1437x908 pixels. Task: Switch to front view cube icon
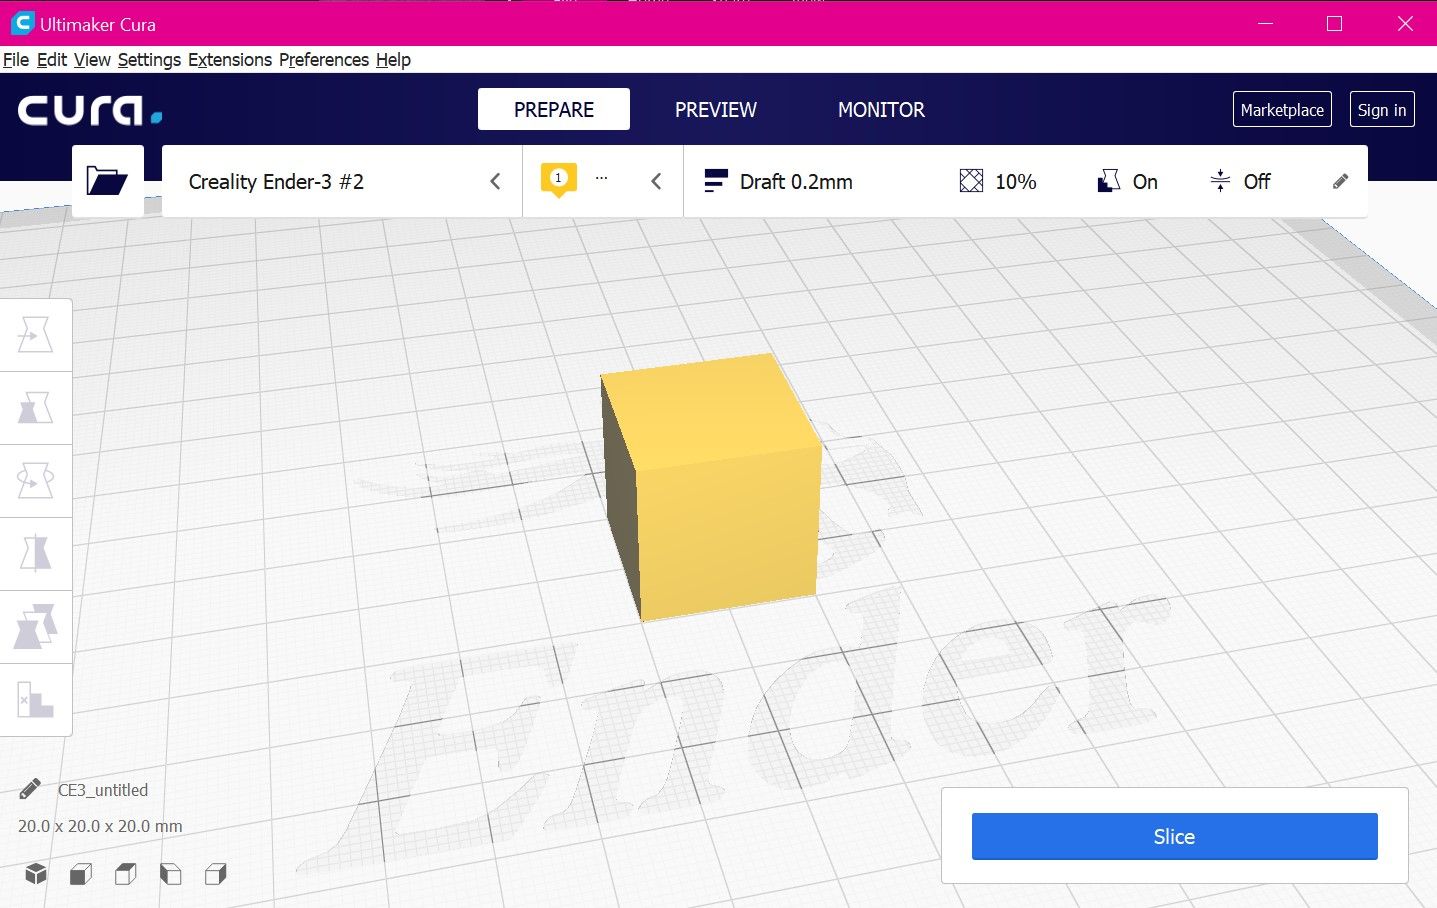81,874
